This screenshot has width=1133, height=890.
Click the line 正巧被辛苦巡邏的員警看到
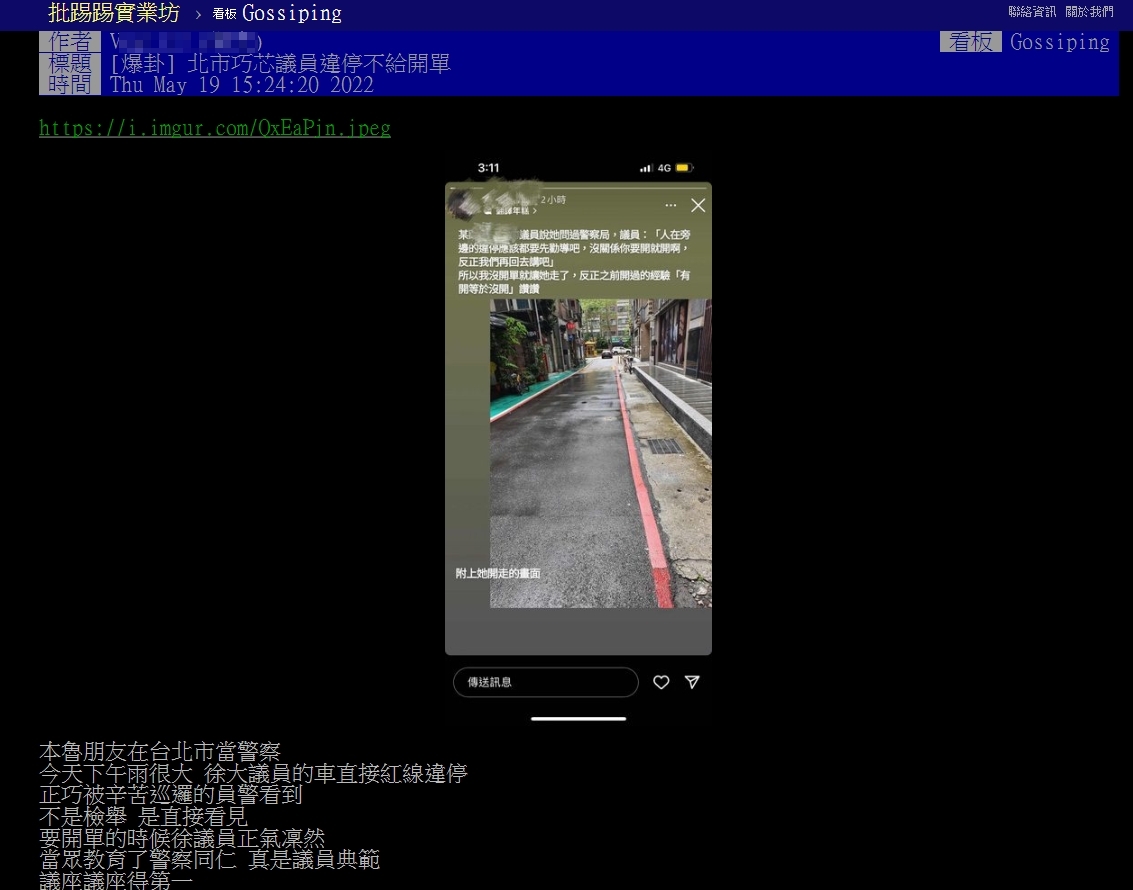point(171,795)
